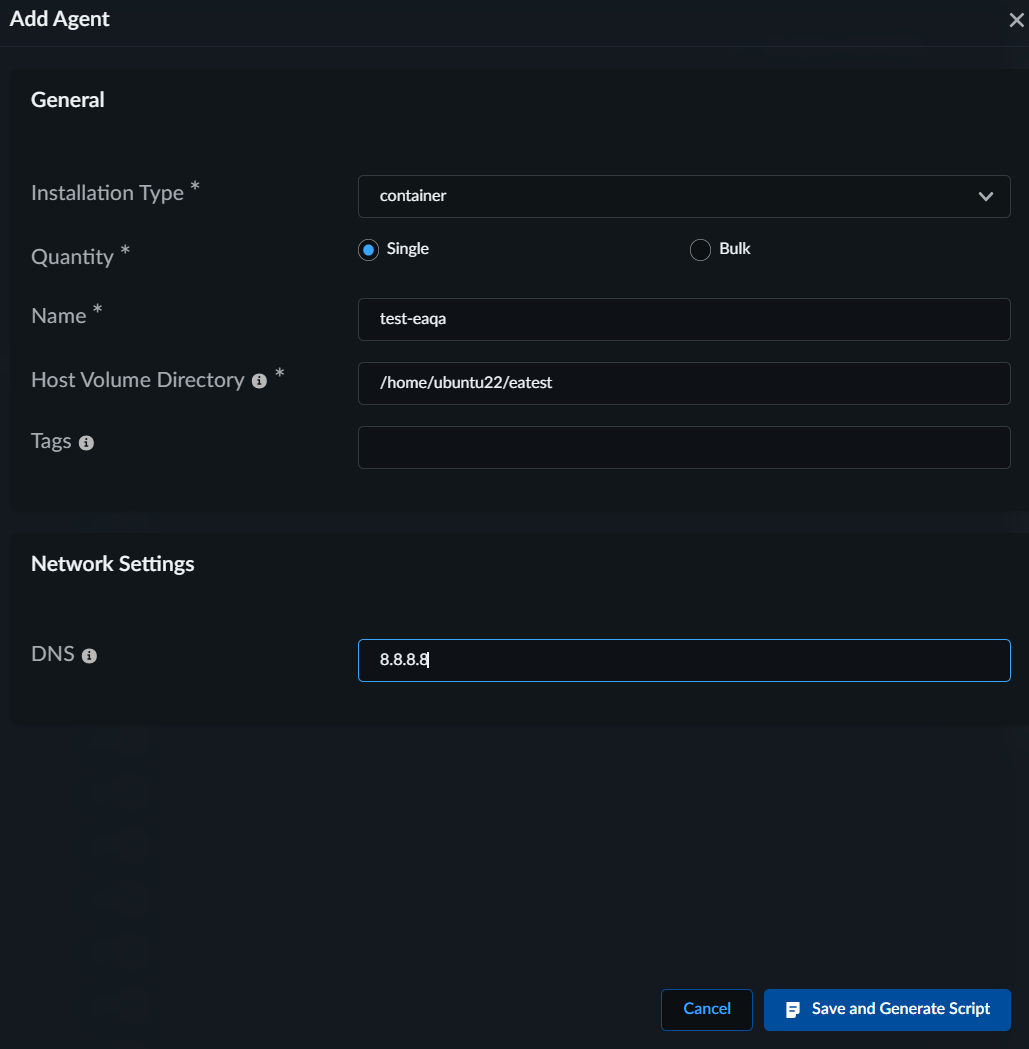The height and width of the screenshot is (1049, 1029).
Task: Click the script icon on Save button
Action: 793,1010
